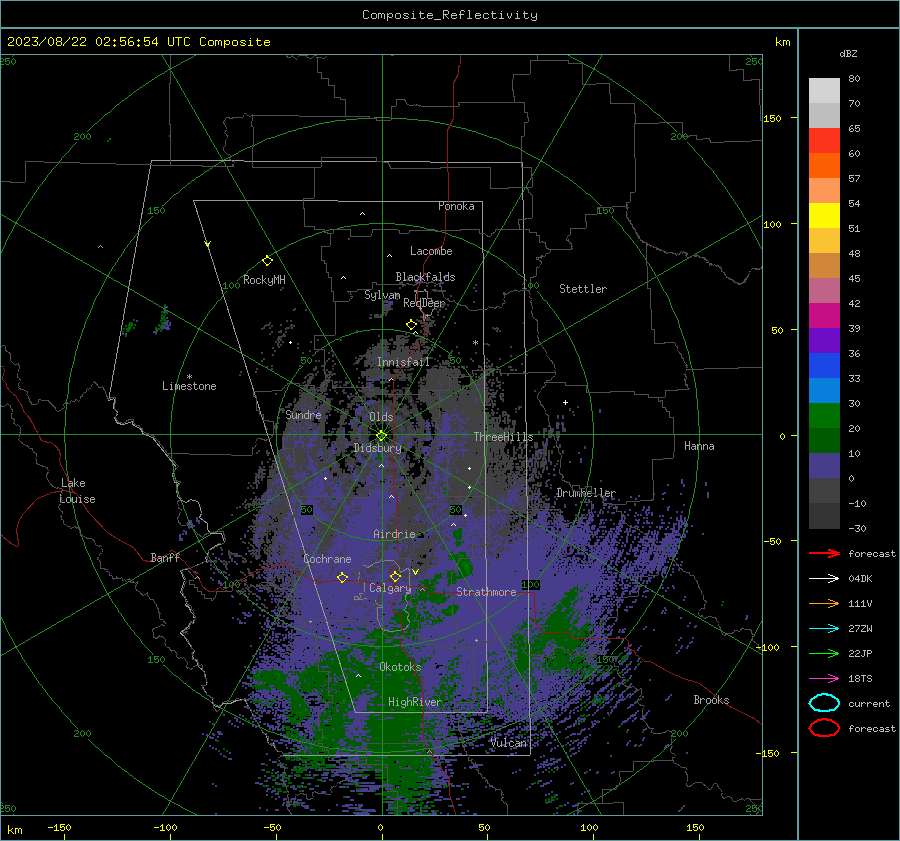Click the Banff town label
Viewport: 900px width, 841px height.
coord(165,557)
